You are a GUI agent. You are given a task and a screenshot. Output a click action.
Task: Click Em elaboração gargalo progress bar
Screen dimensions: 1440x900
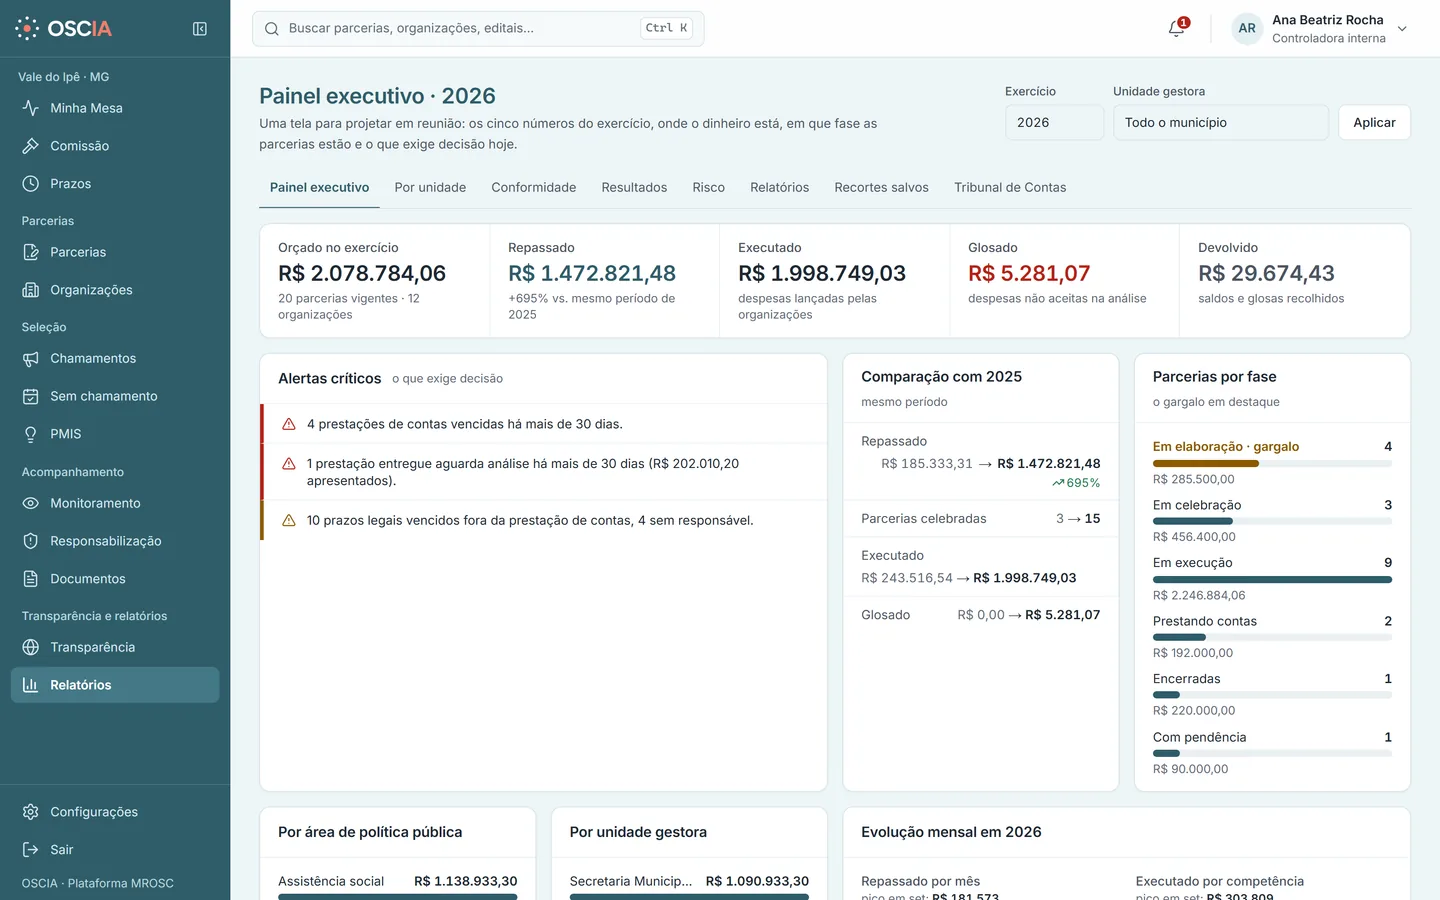pyautogui.click(x=1272, y=463)
